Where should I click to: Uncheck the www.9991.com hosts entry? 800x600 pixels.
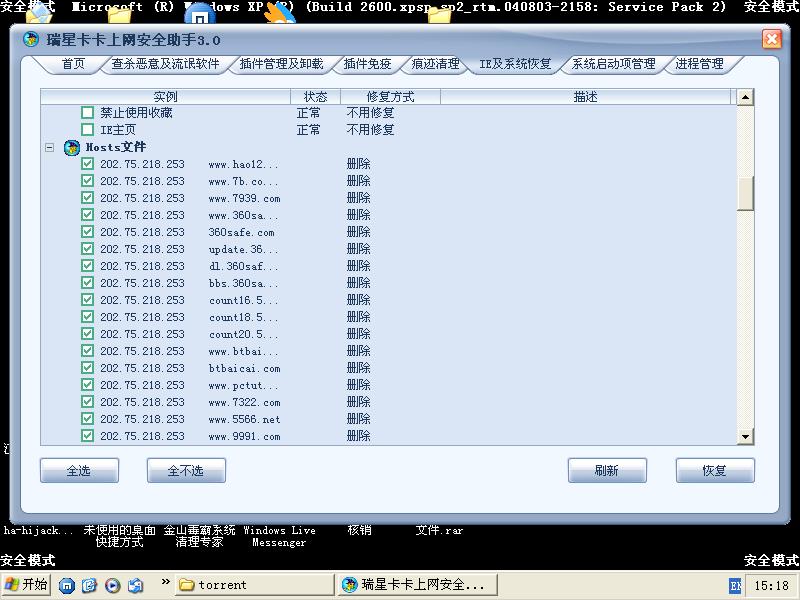(88, 436)
